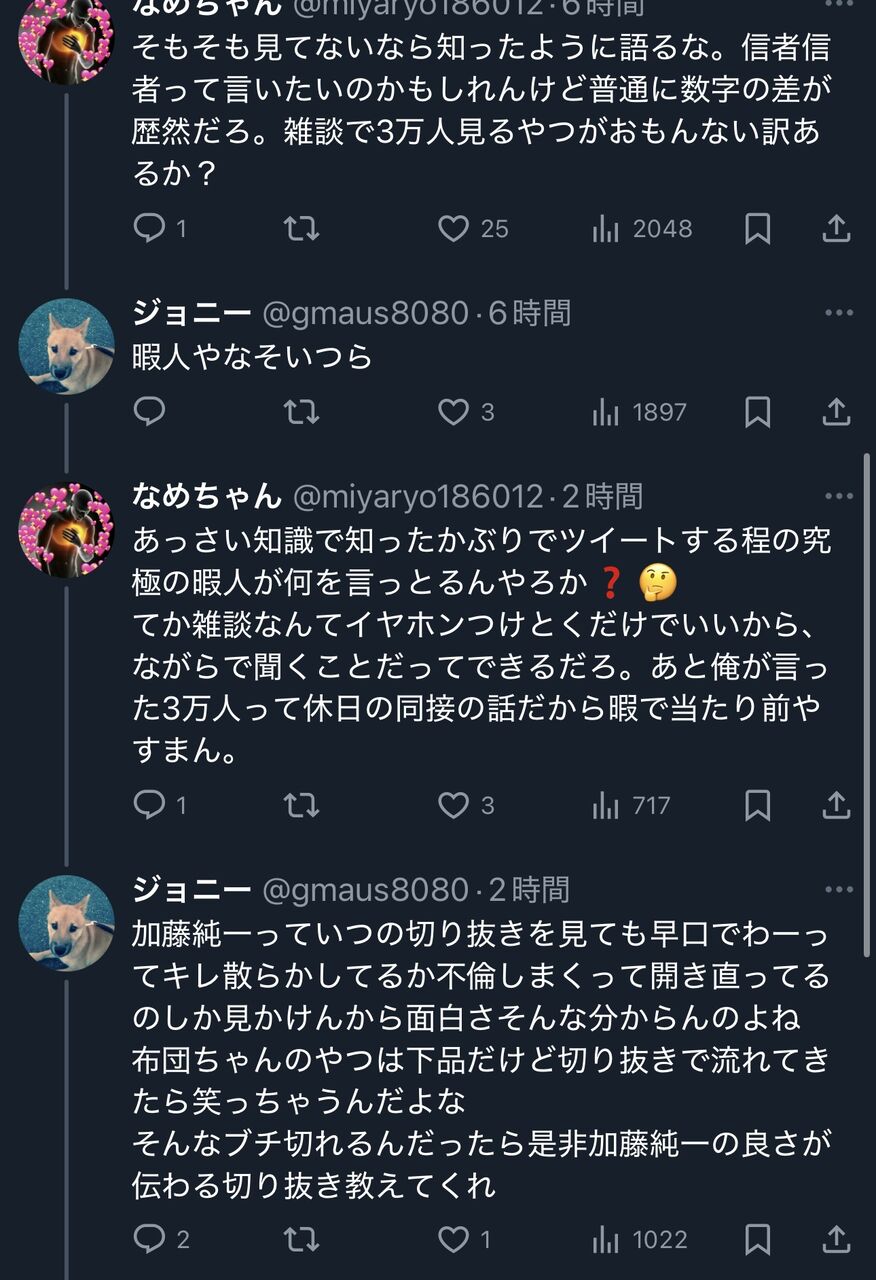Share the tweet with 717 views
This screenshot has height=1280, width=876.
click(x=836, y=804)
